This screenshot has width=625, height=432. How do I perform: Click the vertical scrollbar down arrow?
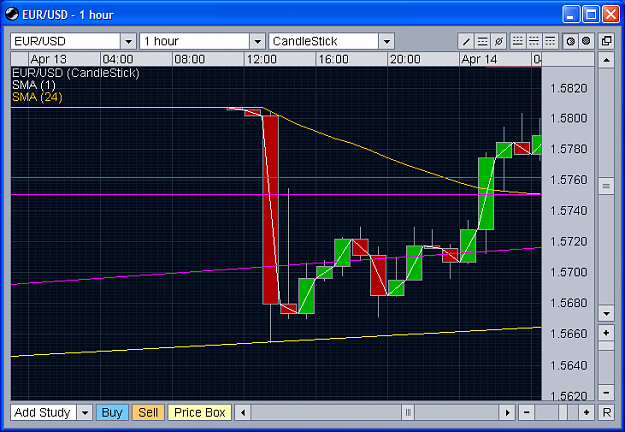pyautogui.click(x=606, y=314)
